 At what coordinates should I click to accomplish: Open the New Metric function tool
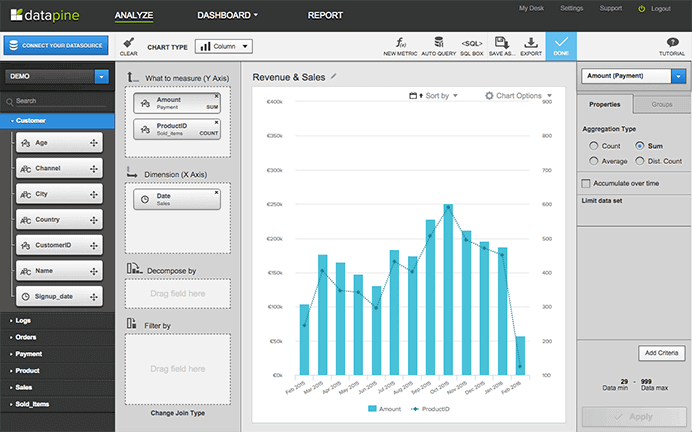pyautogui.click(x=400, y=42)
